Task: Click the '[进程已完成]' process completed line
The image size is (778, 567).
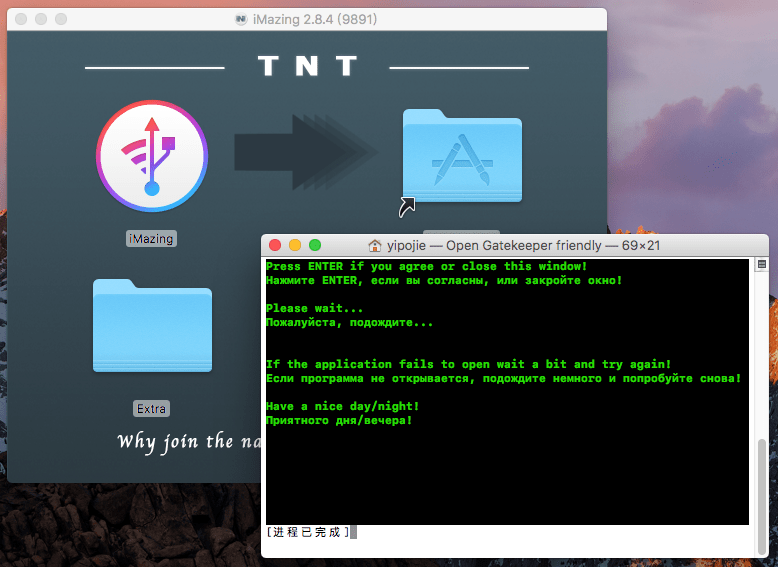Action: click(x=308, y=532)
